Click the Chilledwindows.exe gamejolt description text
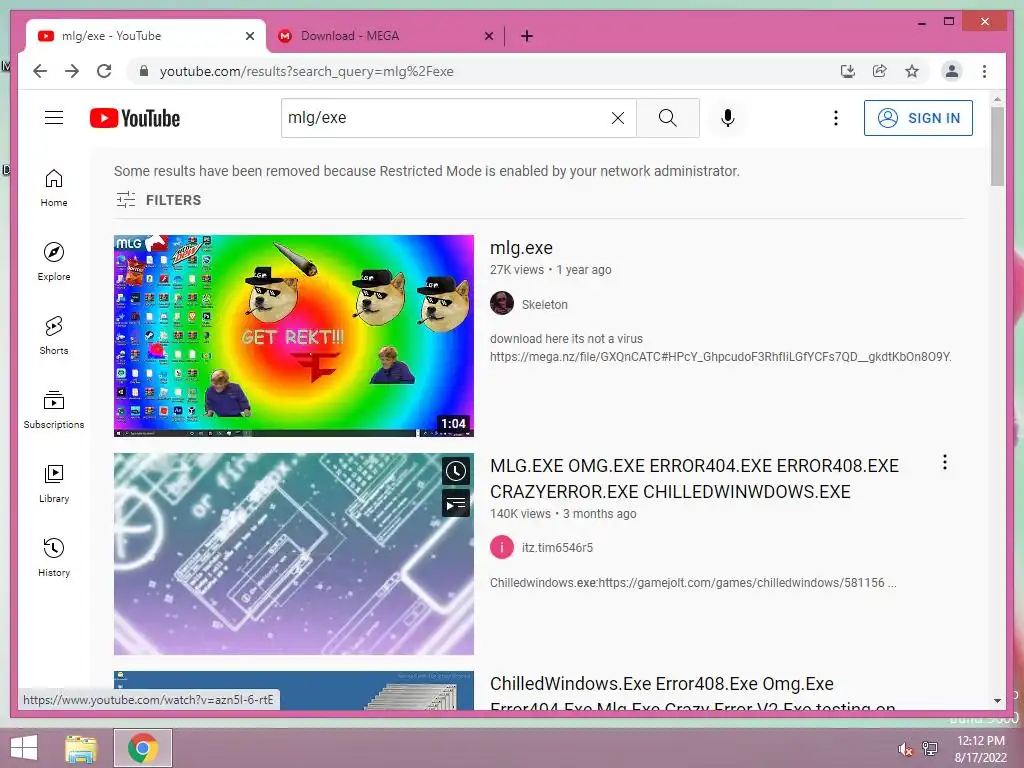 point(693,583)
